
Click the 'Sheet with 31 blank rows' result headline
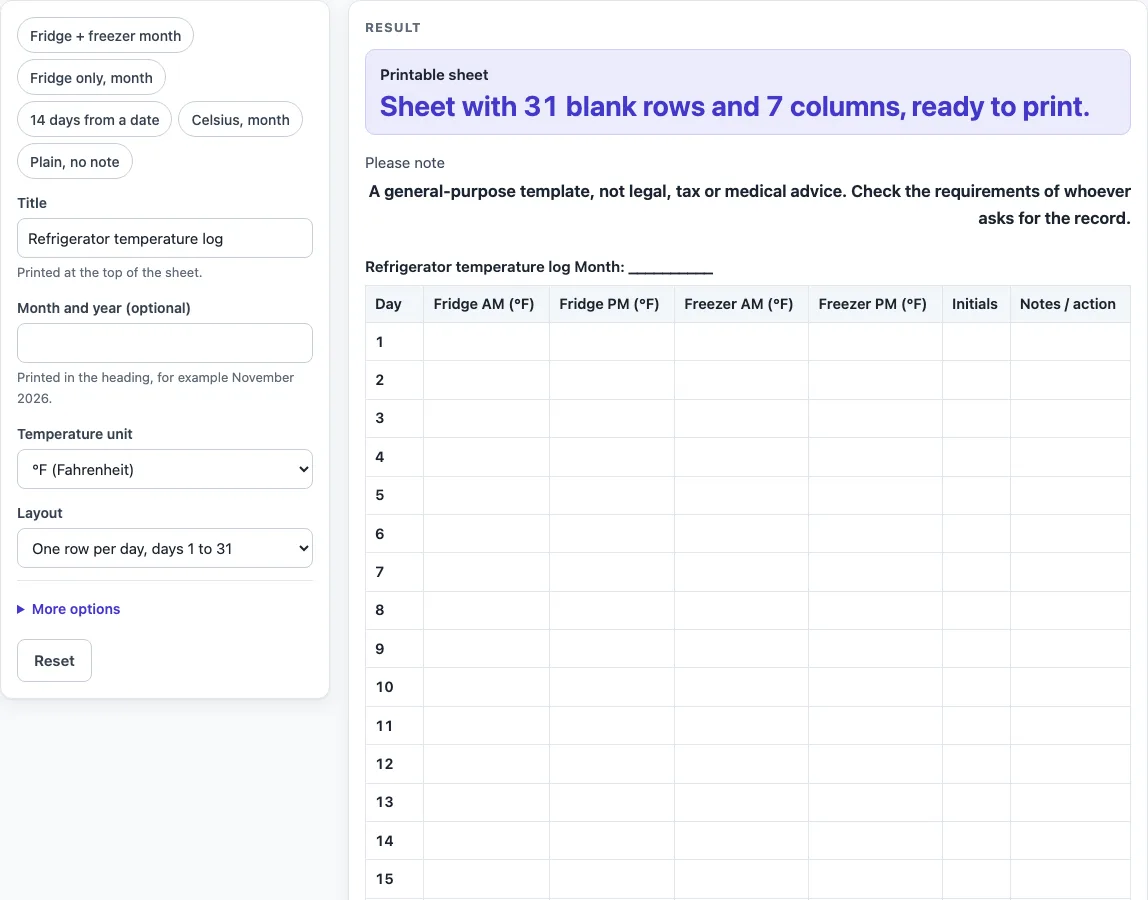tap(734, 107)
